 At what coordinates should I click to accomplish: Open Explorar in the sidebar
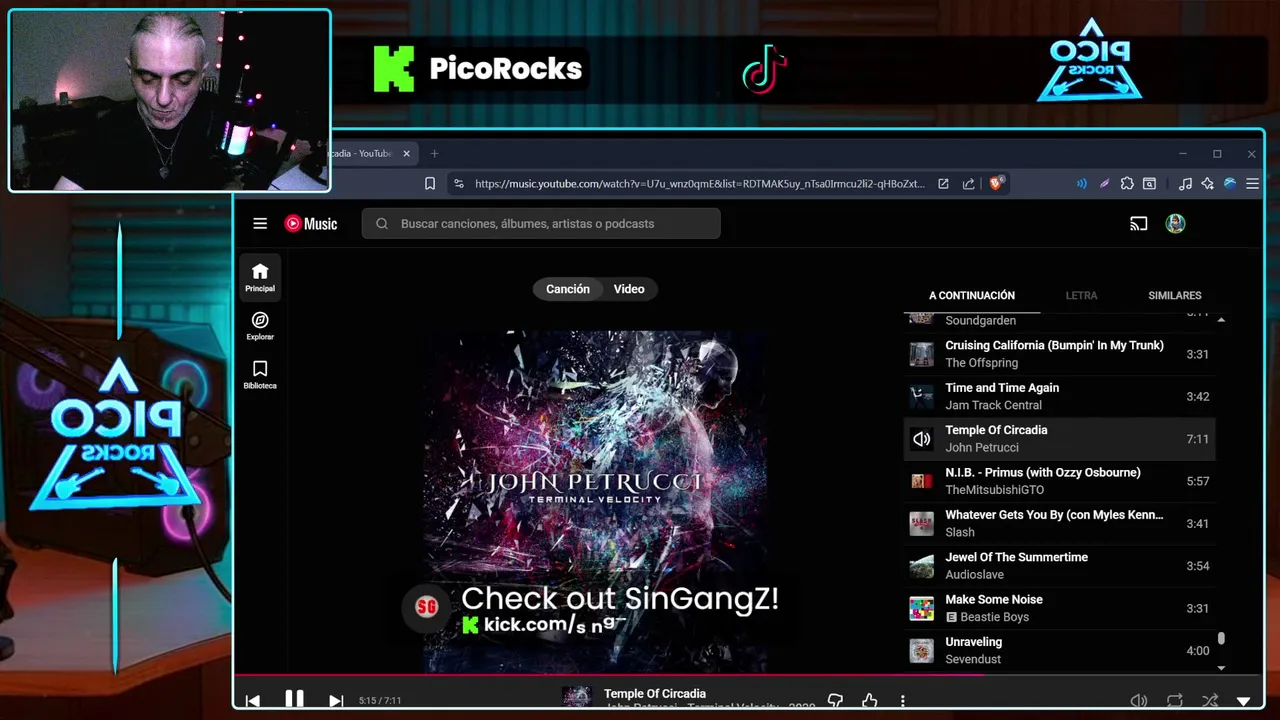click(x=260, y=326)
